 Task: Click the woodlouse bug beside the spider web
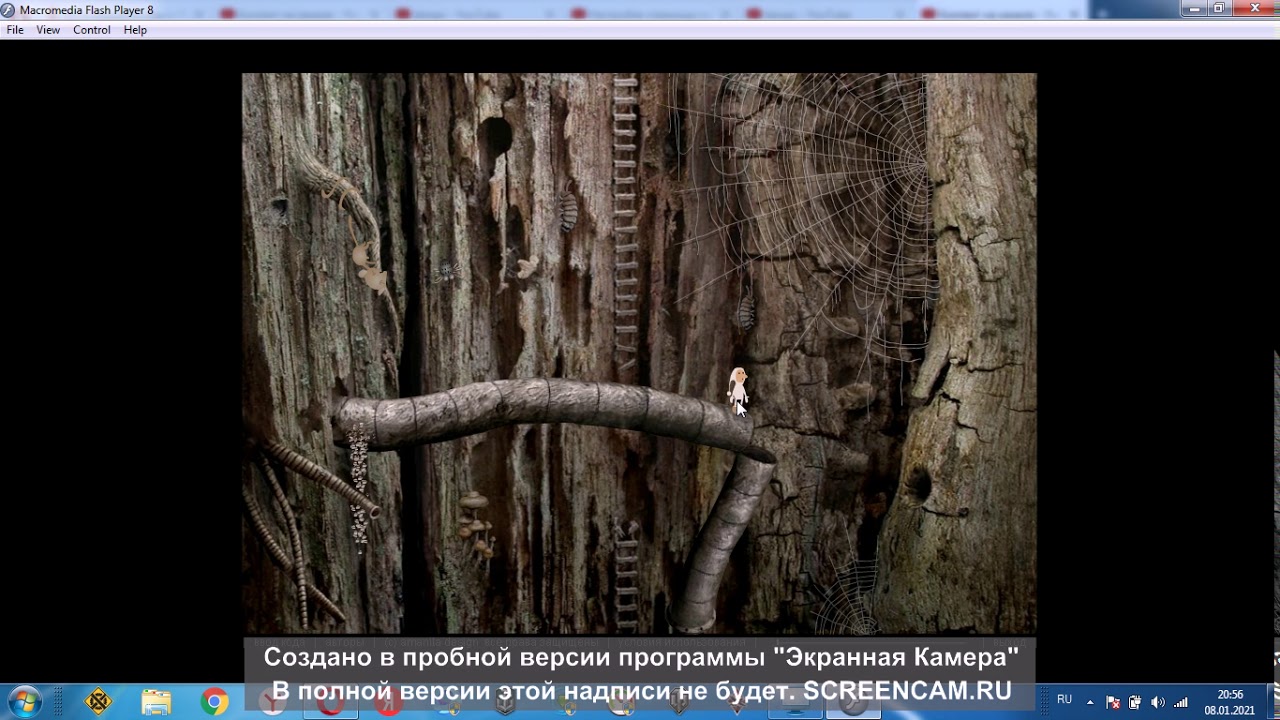(x=746, y=312)
